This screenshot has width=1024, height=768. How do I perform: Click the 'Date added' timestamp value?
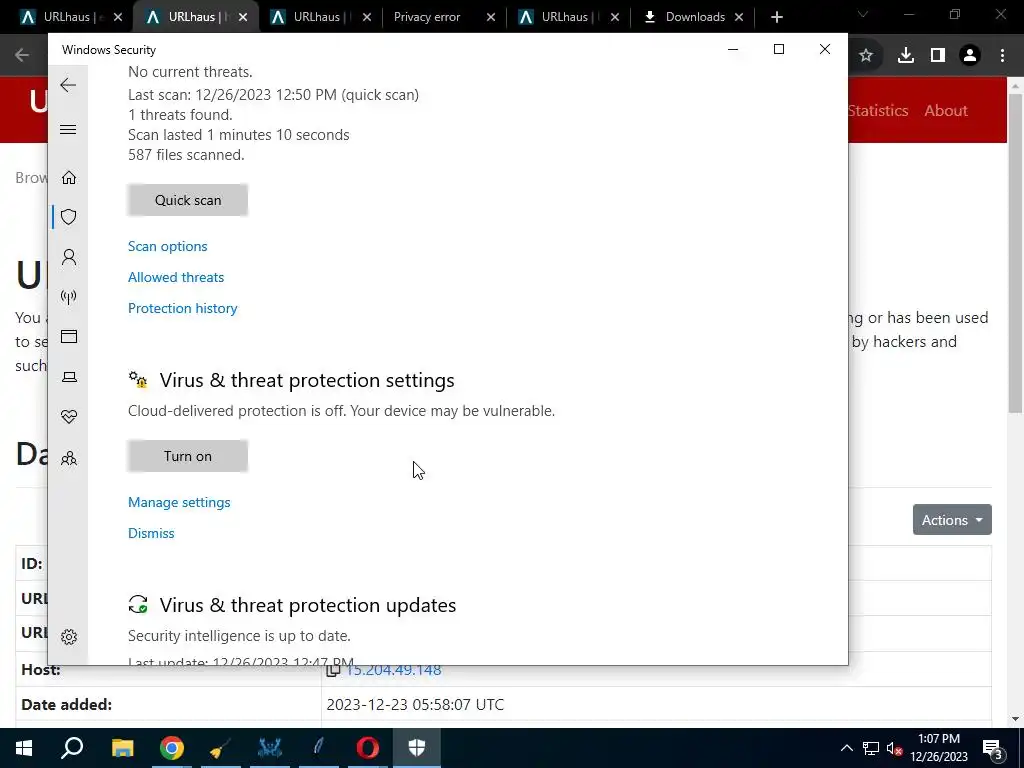(415, 705)
